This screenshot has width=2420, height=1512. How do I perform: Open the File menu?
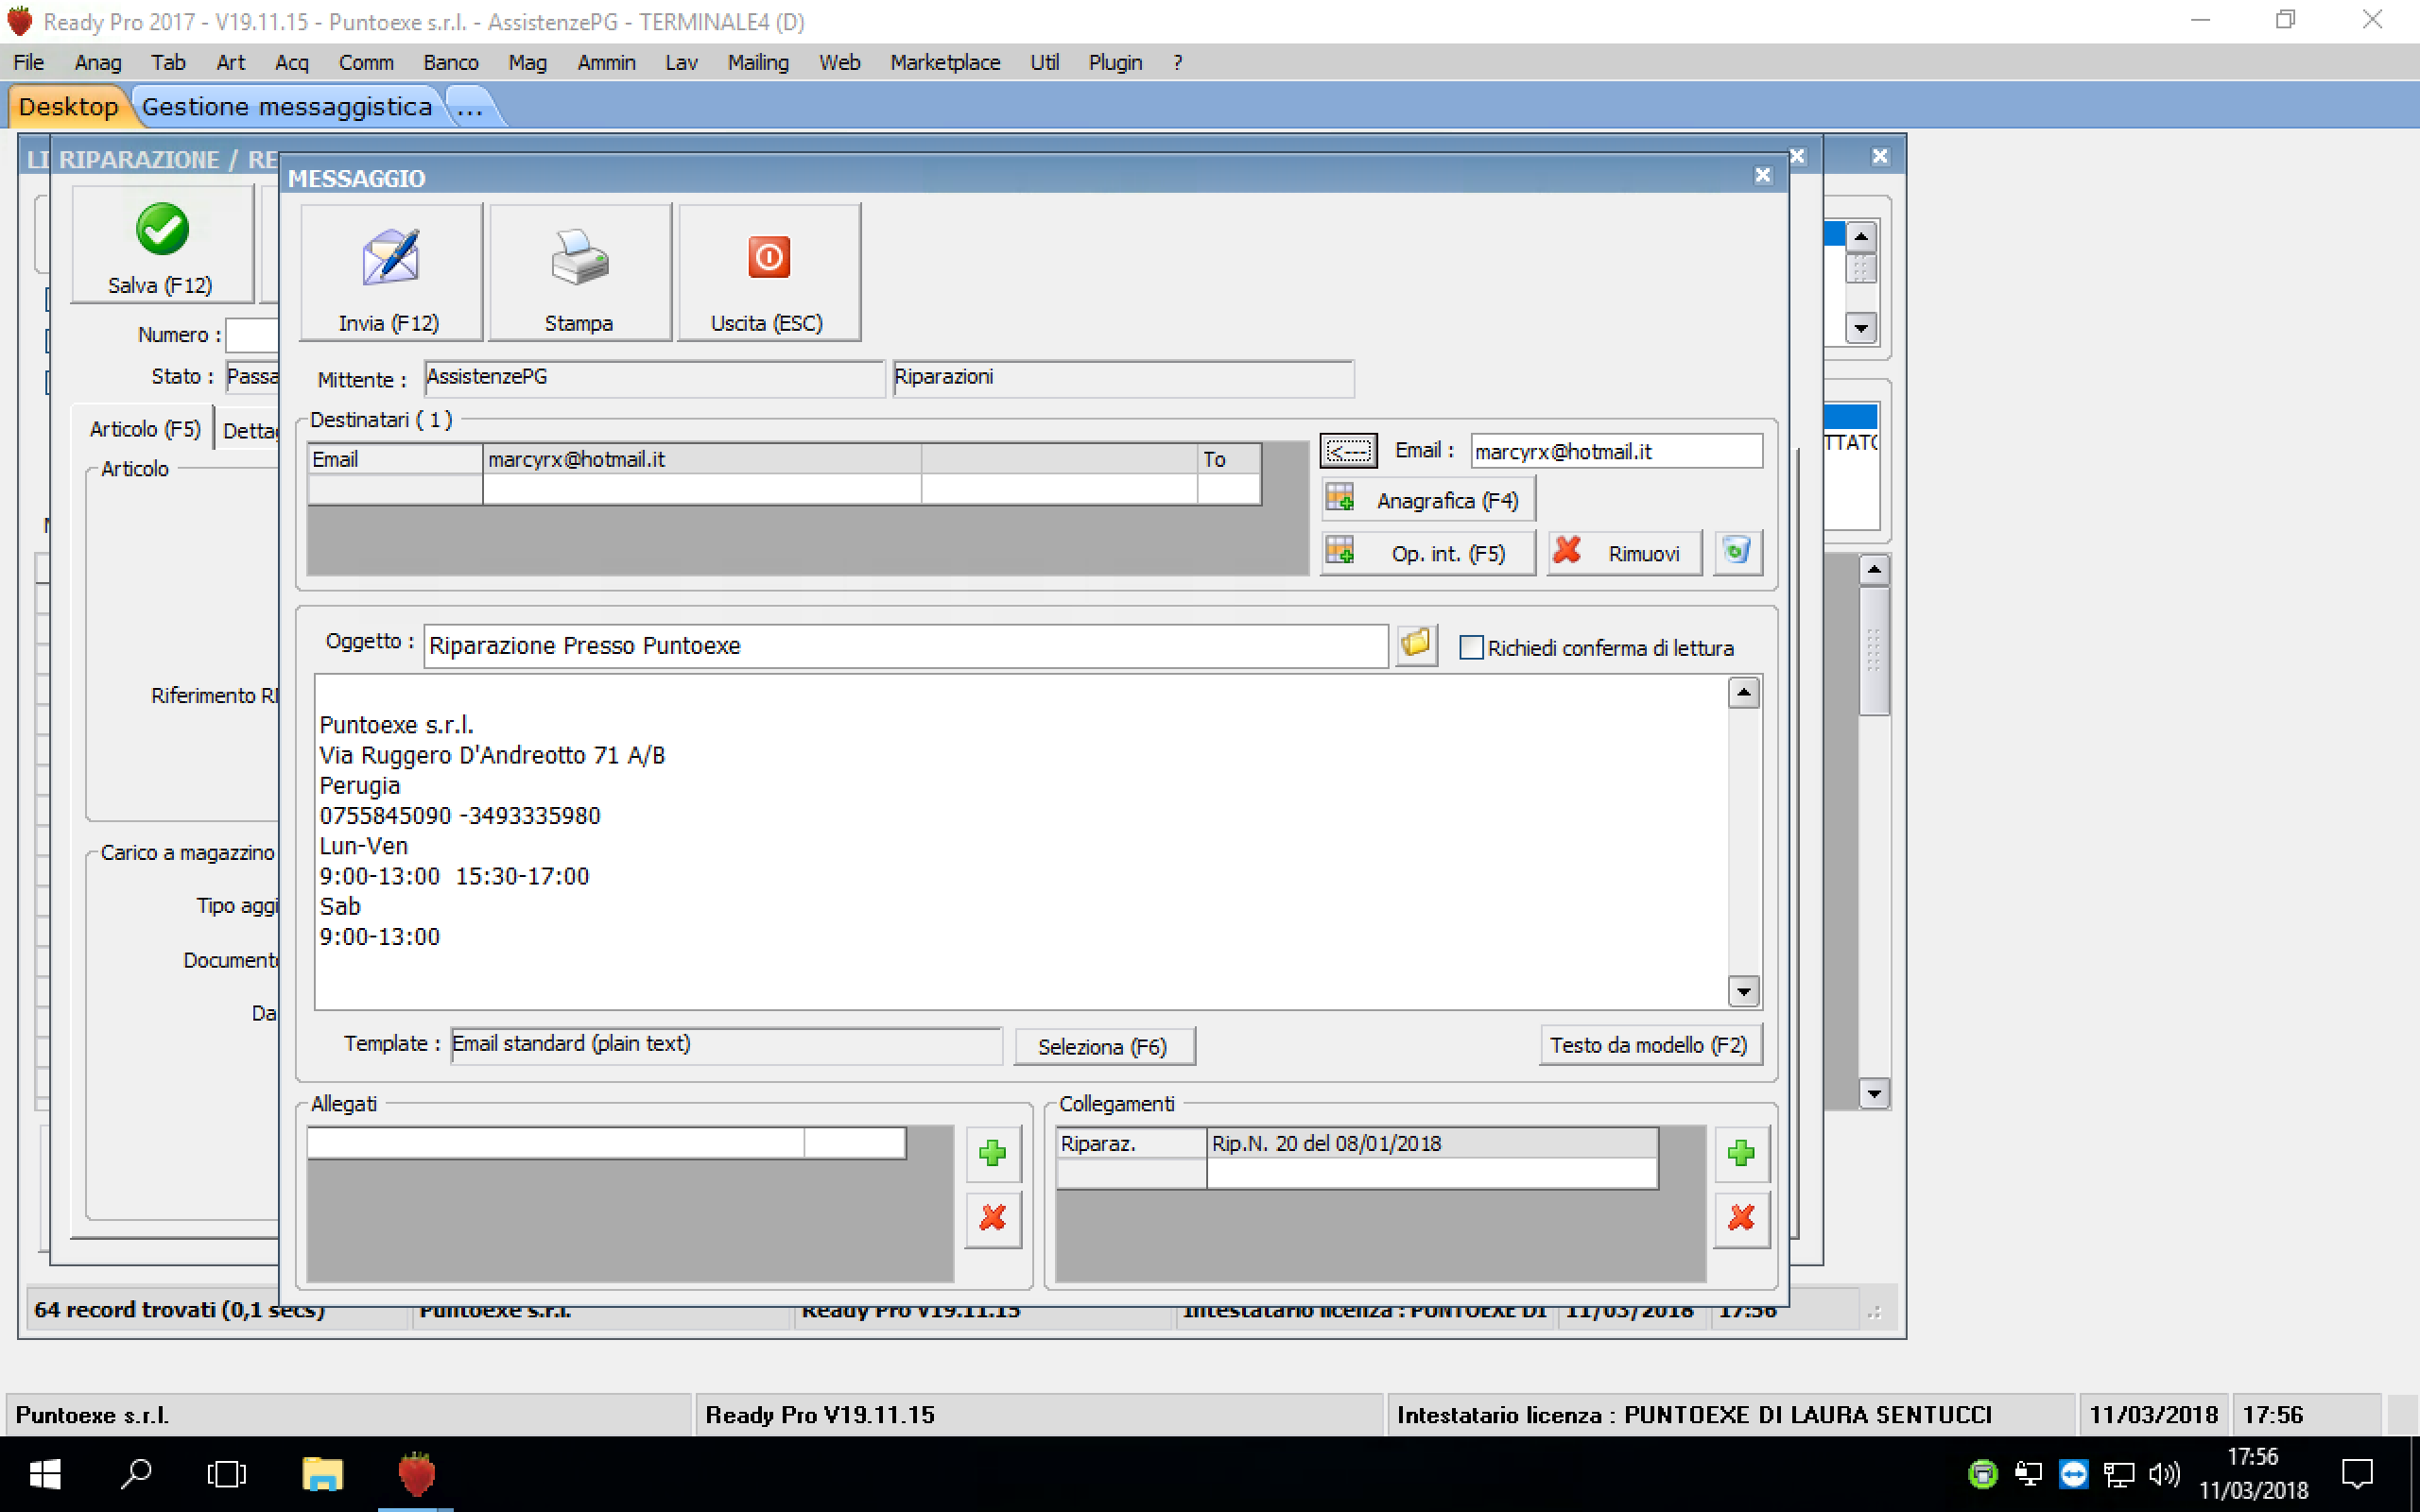click(28, 62)
